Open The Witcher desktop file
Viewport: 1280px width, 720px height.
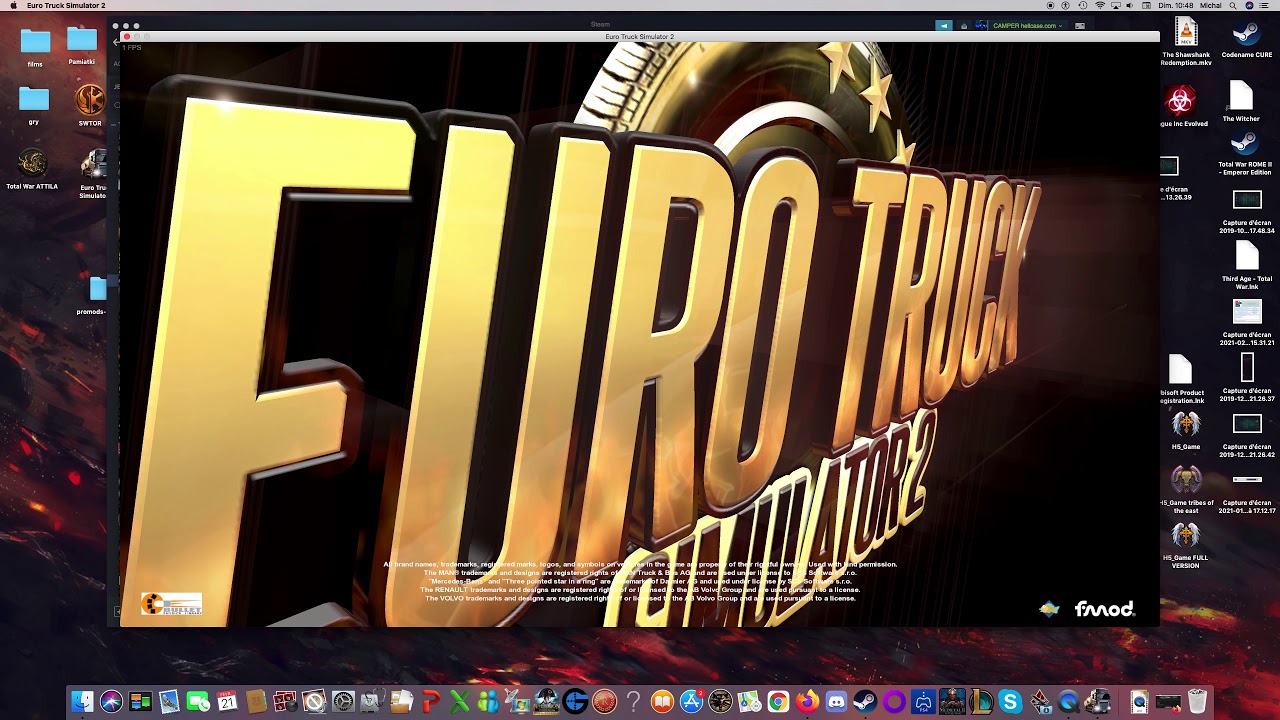(x=1241, y=97)
